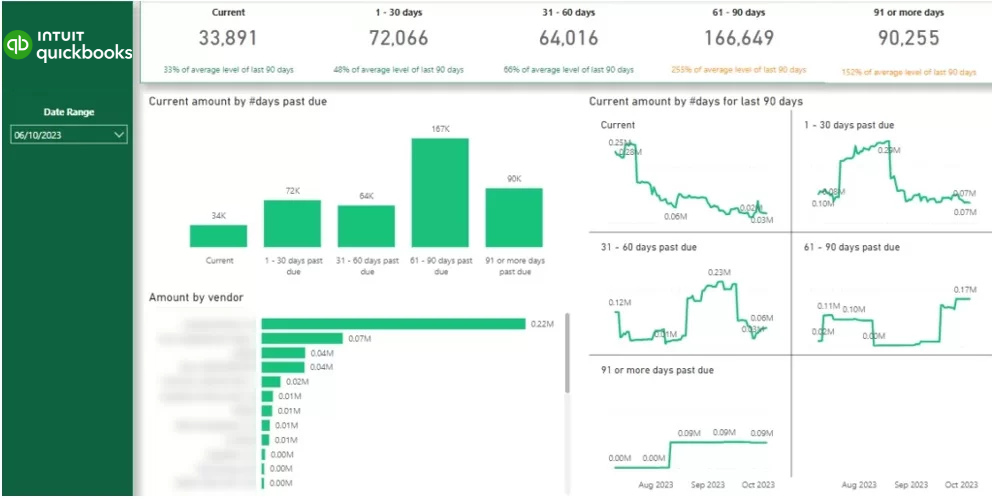Click the QuickBooks circular logo icon
992x499 pixels.
(x=18, y=45)
